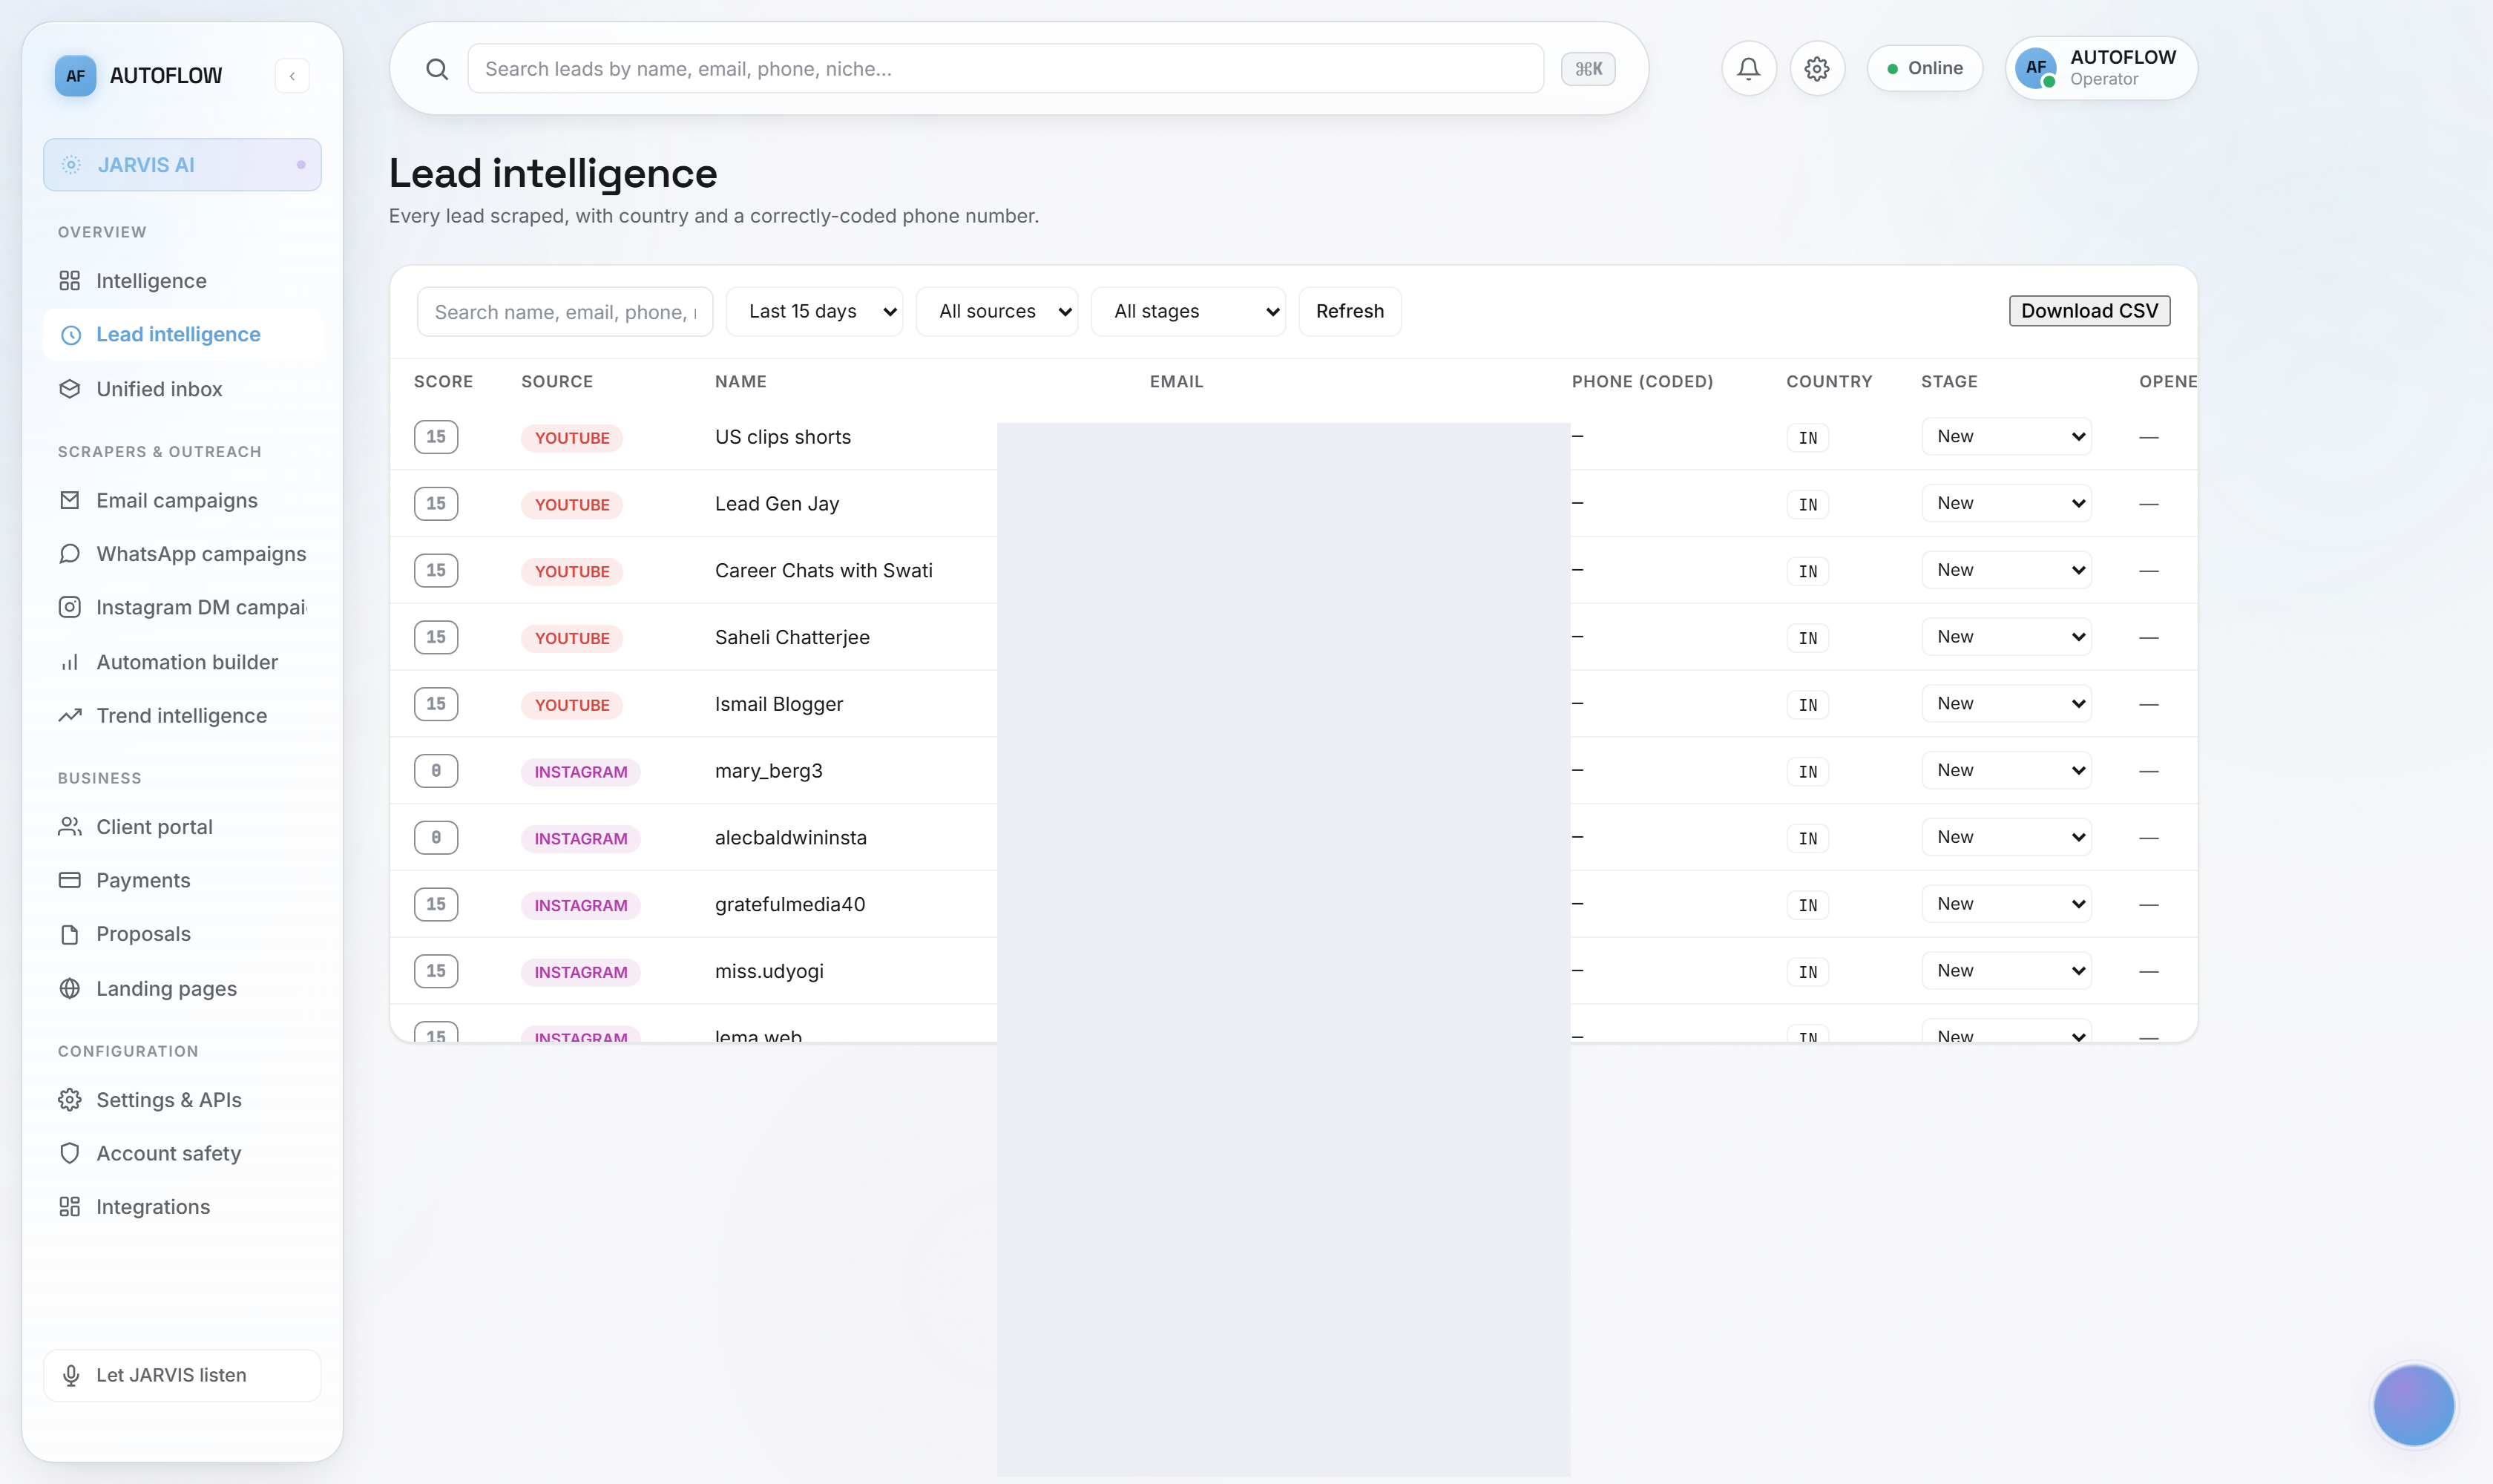
Task: Focus the table search name, email, phone field
Action: (565, 312)
